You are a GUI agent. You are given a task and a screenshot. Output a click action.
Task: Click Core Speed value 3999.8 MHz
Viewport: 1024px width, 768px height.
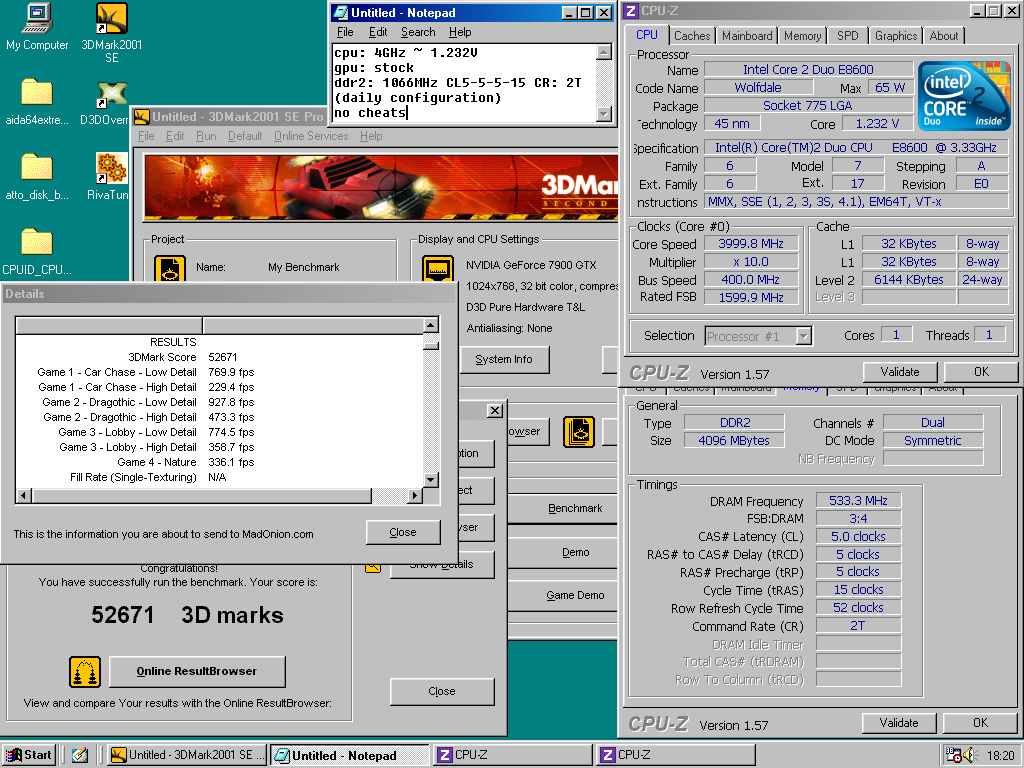point(751,244)
